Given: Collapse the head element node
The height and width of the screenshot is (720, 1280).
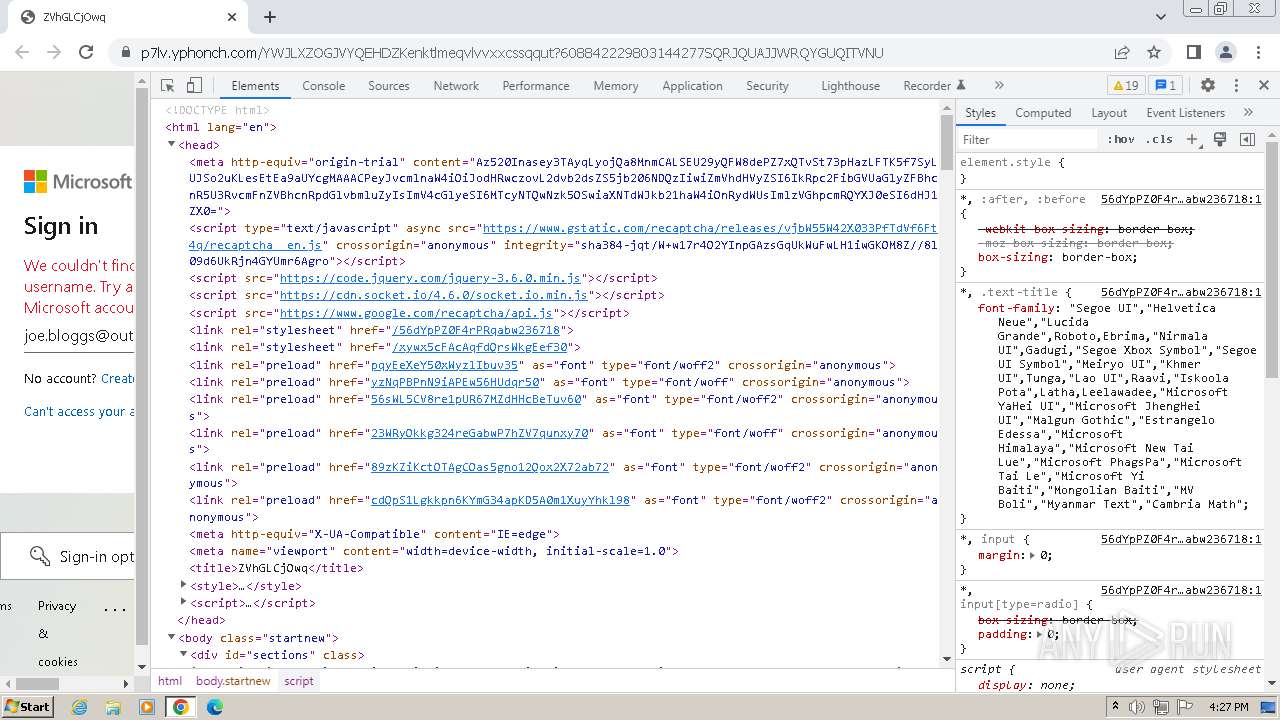Looking at the screenshot, I should (172, 145).
